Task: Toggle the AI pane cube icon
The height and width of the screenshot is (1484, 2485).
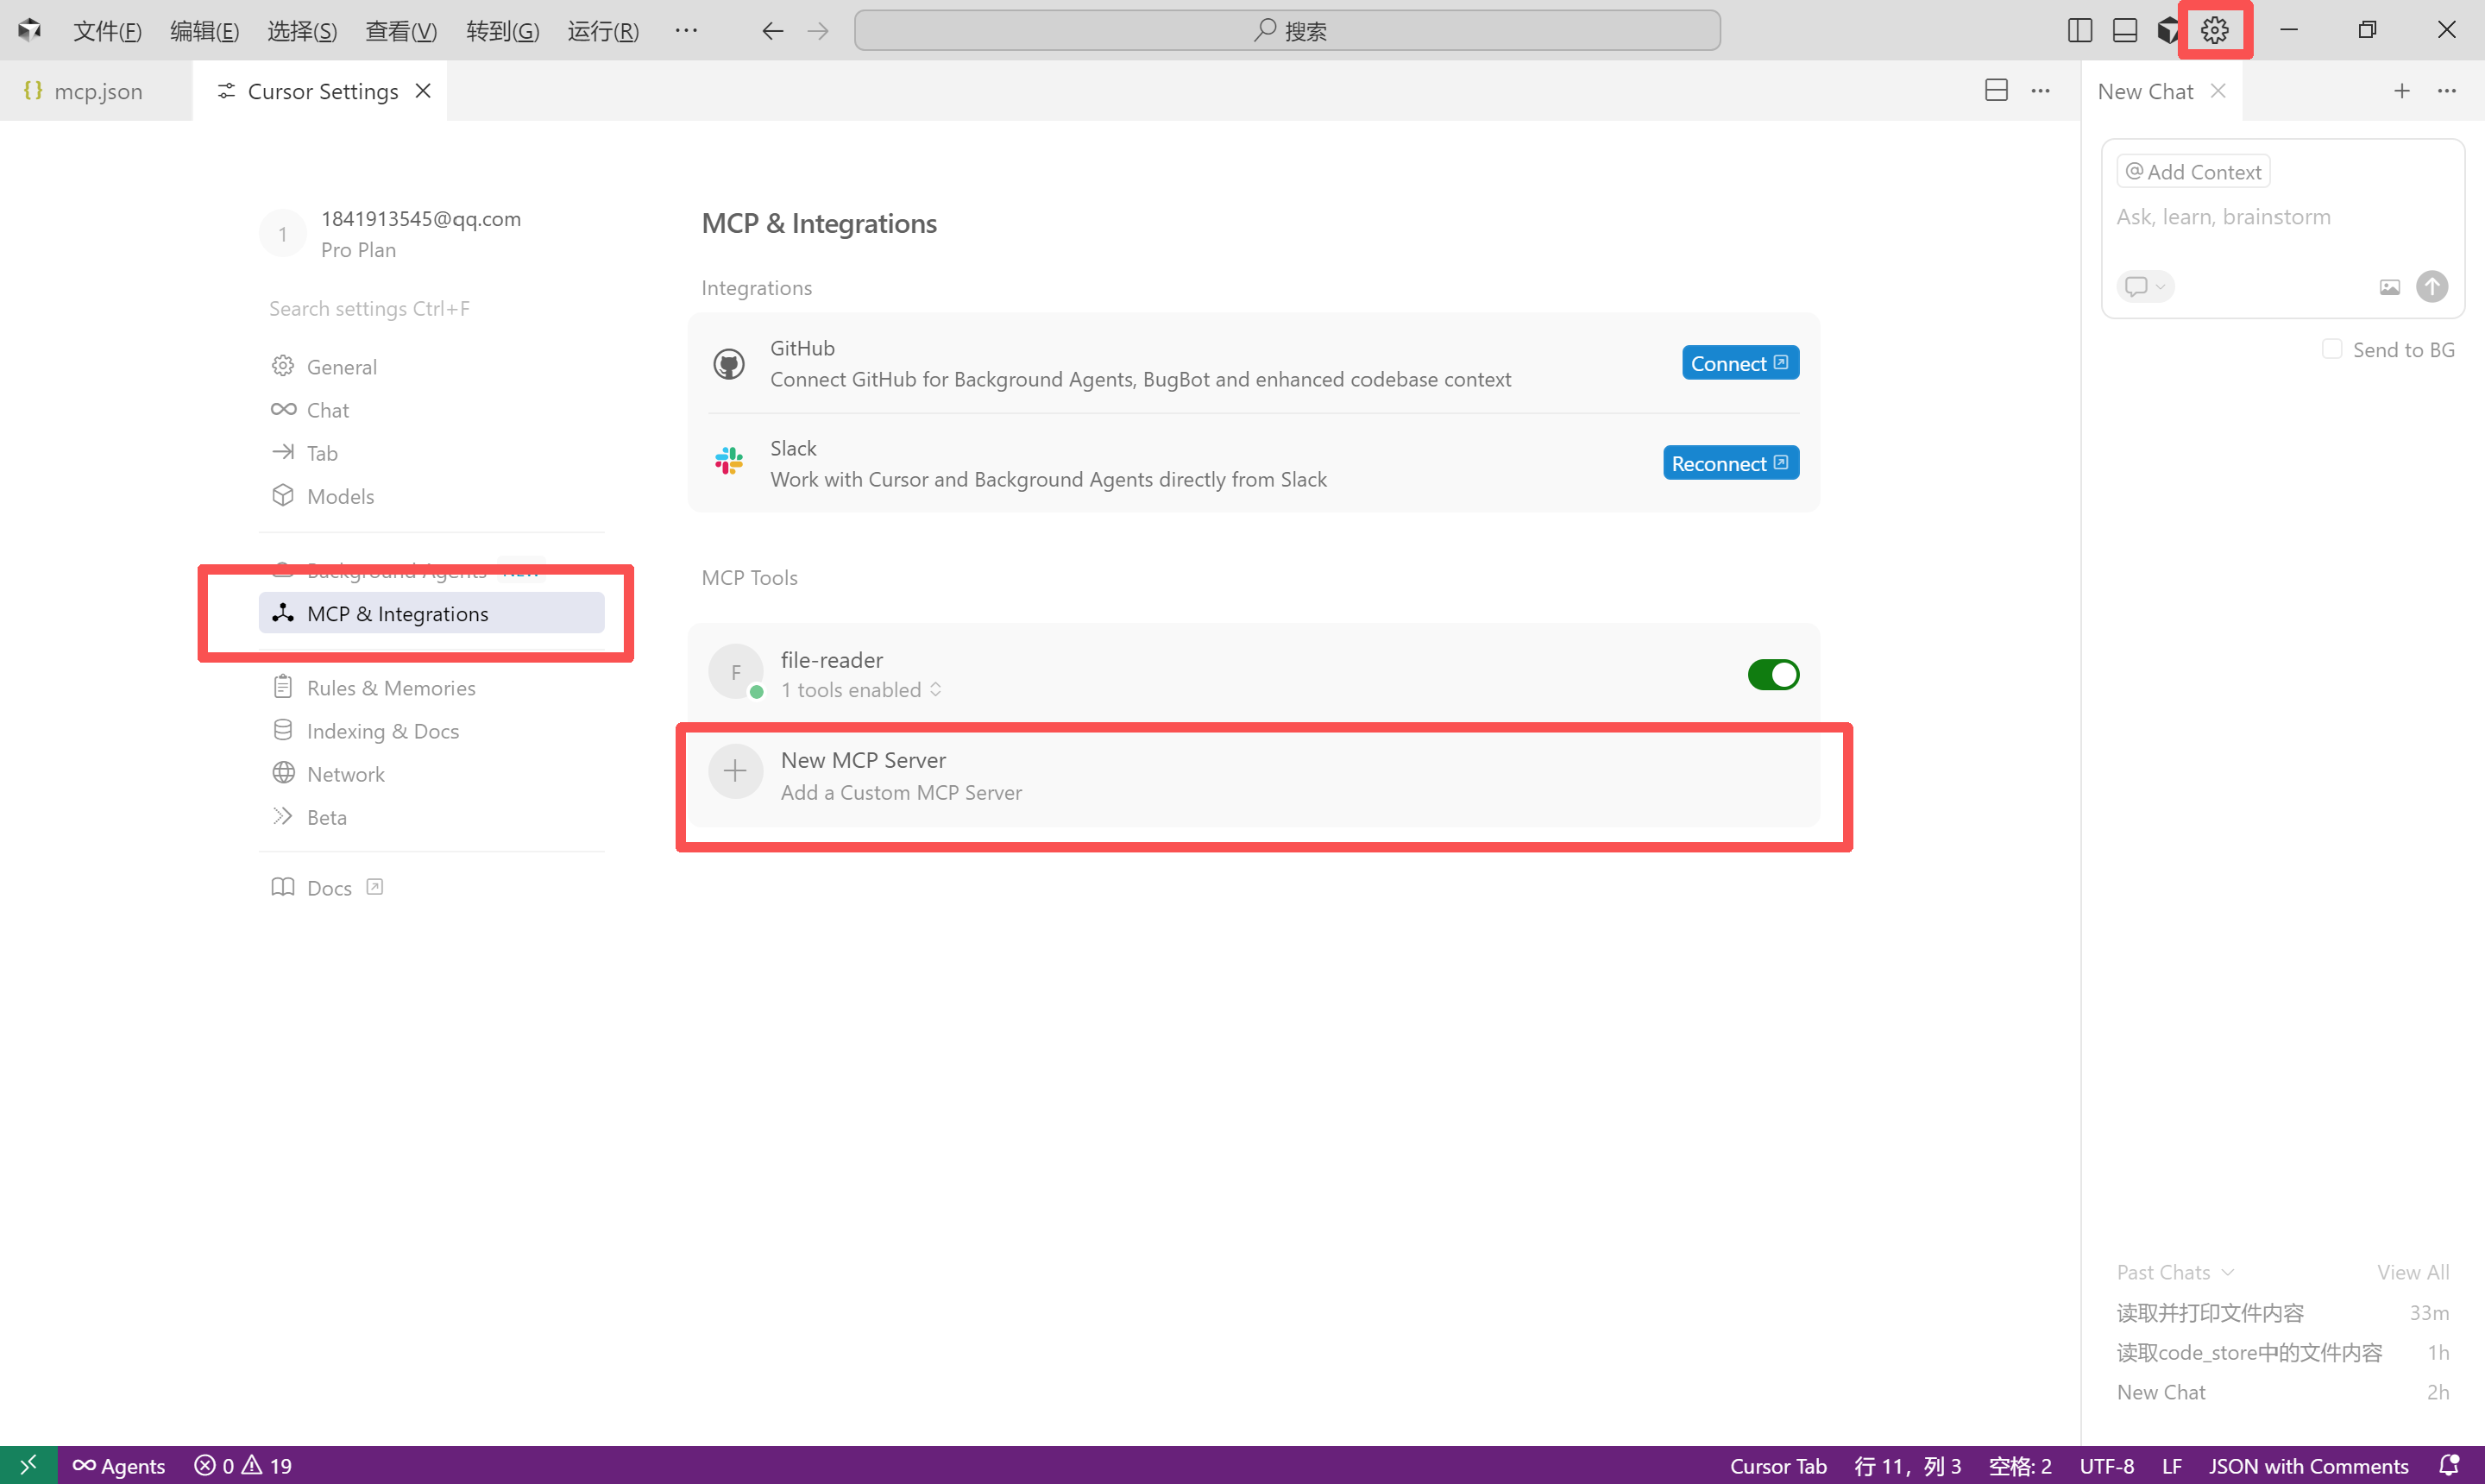Action: pyautogui.click(x=2167, y=30)
